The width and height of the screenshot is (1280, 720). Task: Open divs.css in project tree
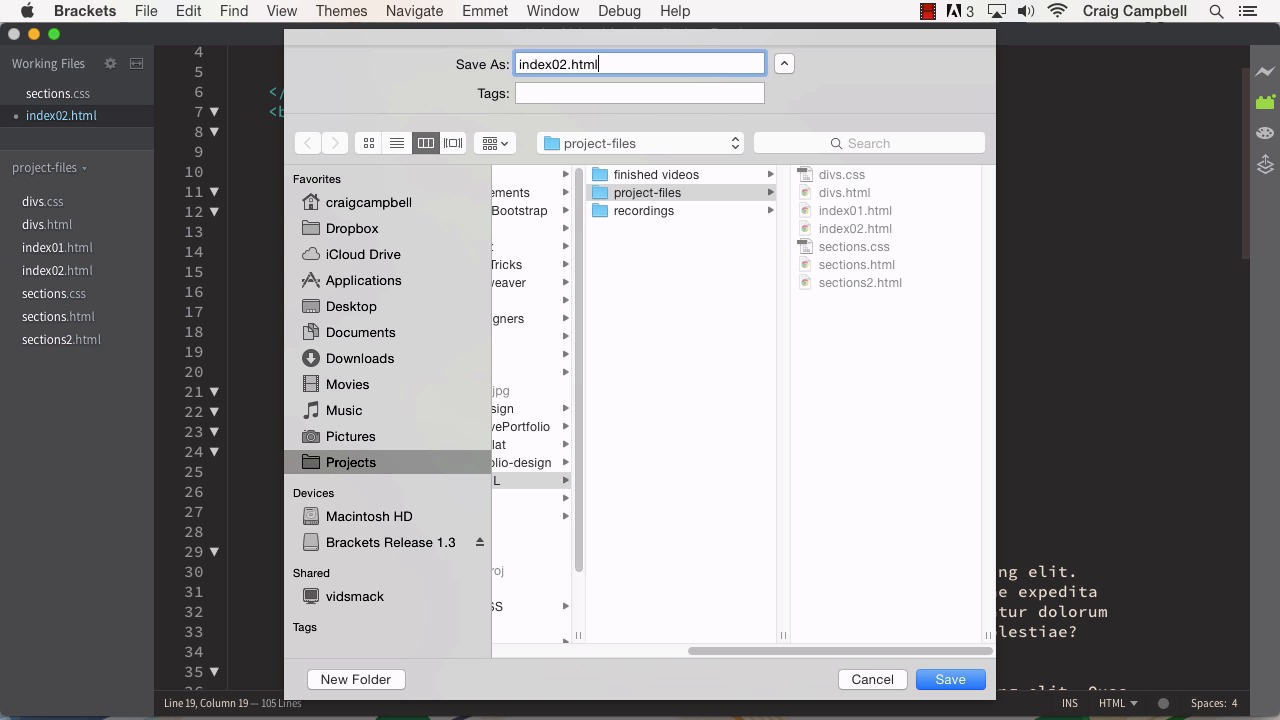tap(43, 201)
